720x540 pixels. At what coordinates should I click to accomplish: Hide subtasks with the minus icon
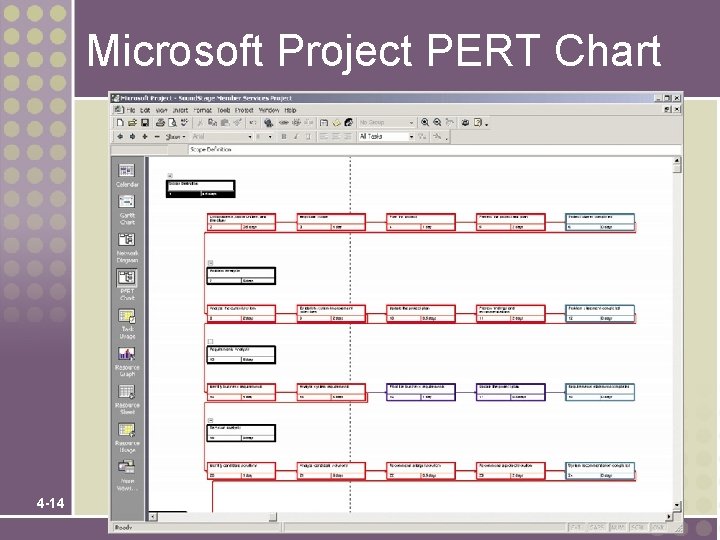point(157,136)
